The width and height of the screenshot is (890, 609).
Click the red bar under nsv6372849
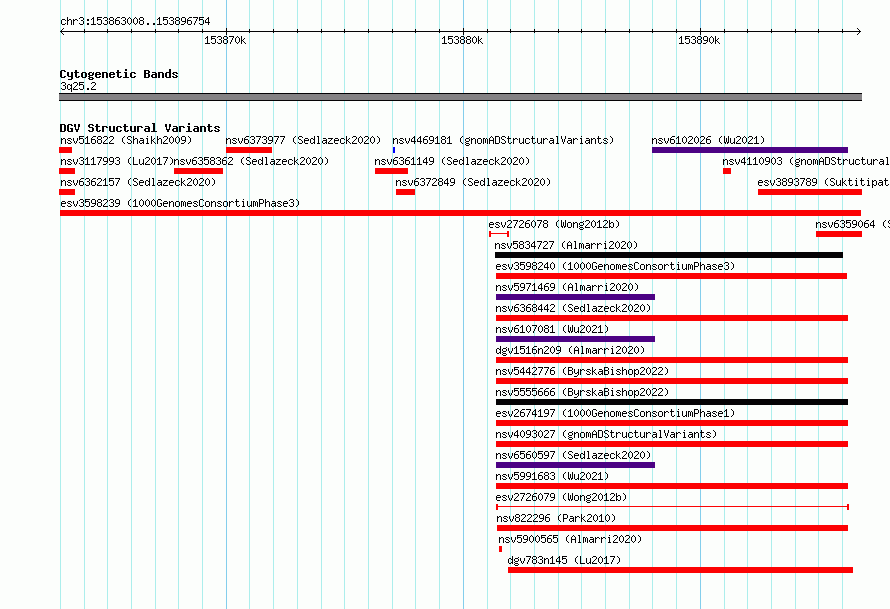405,192
